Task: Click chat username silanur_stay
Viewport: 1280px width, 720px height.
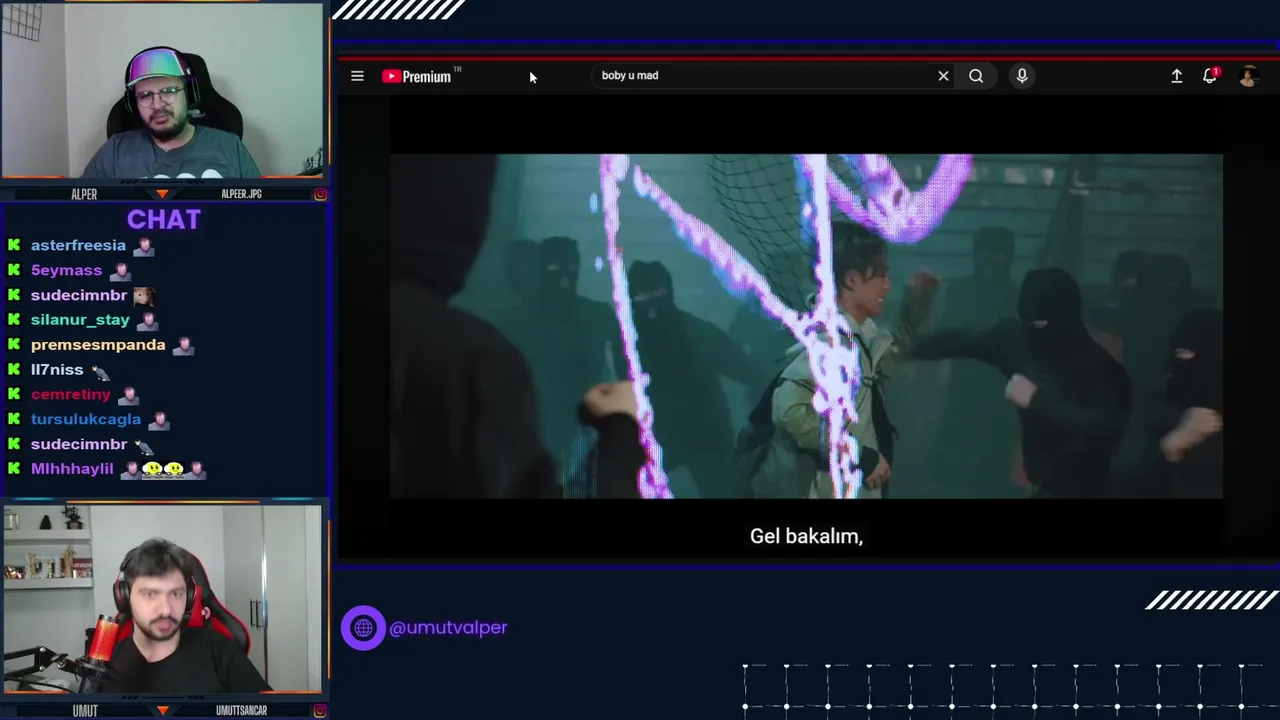Action: pos(80,320)
